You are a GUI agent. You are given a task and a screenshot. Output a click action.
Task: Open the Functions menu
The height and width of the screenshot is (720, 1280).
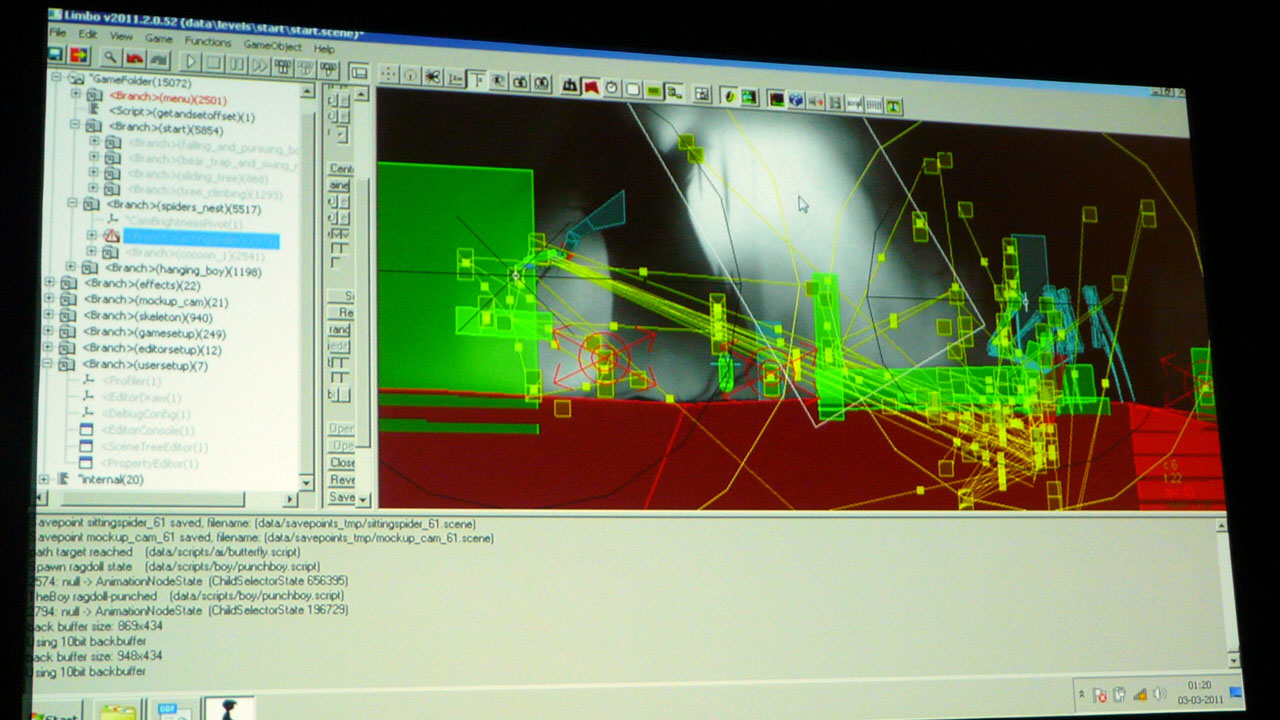tap(208, 42)
